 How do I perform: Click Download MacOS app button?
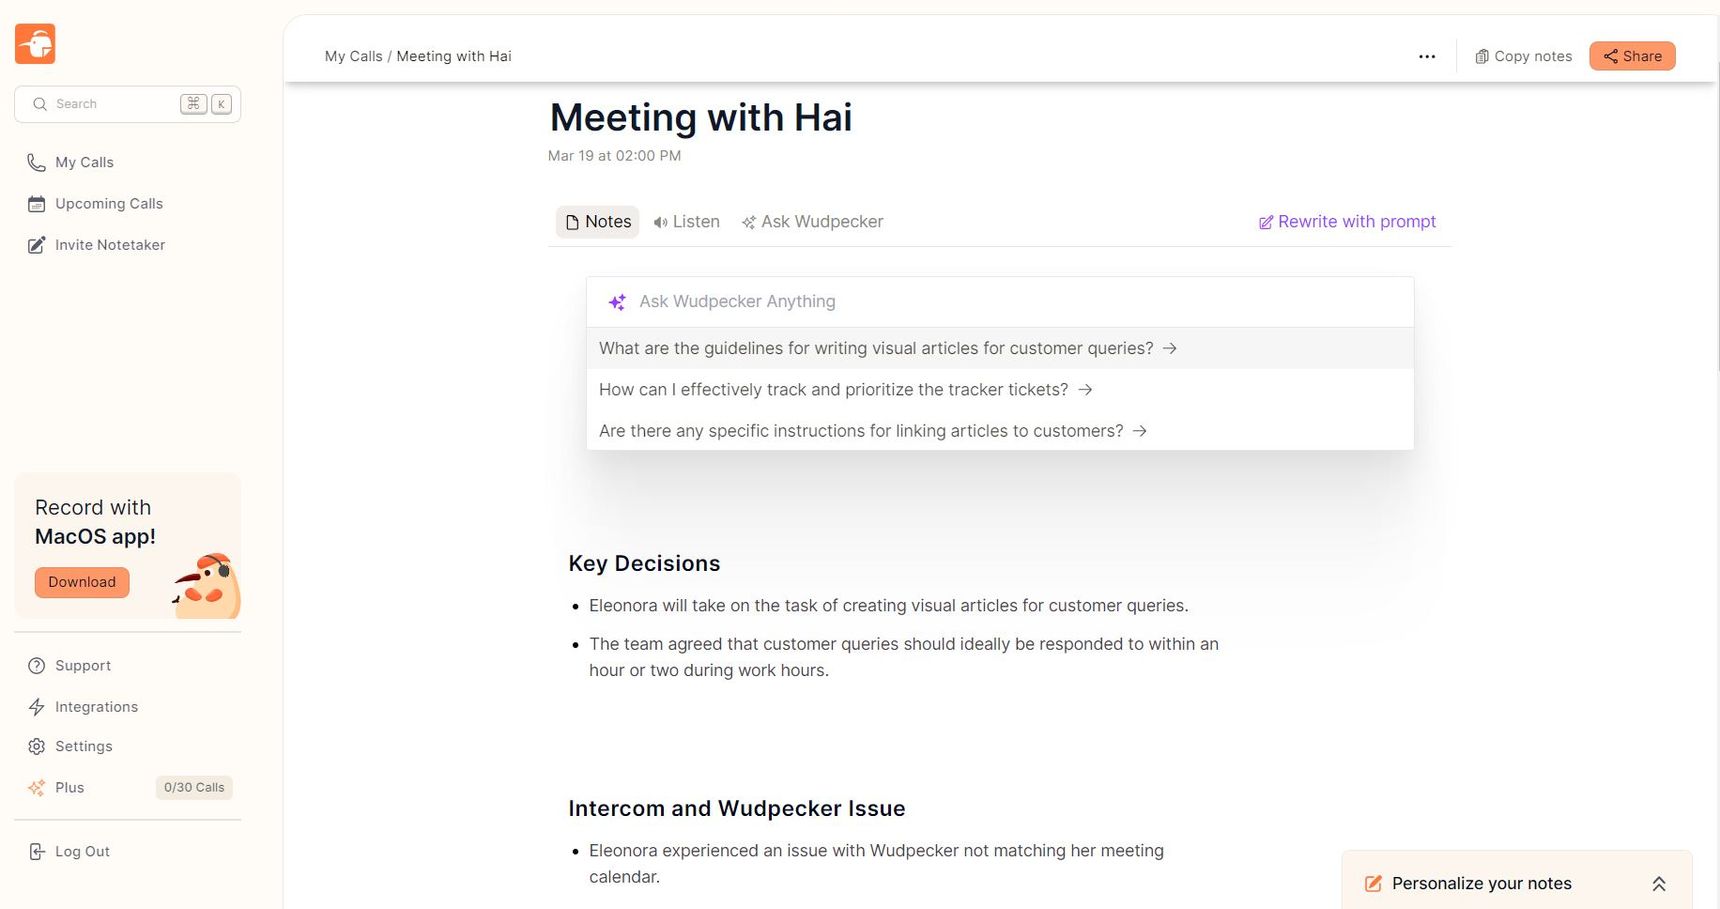coord(82,582)
